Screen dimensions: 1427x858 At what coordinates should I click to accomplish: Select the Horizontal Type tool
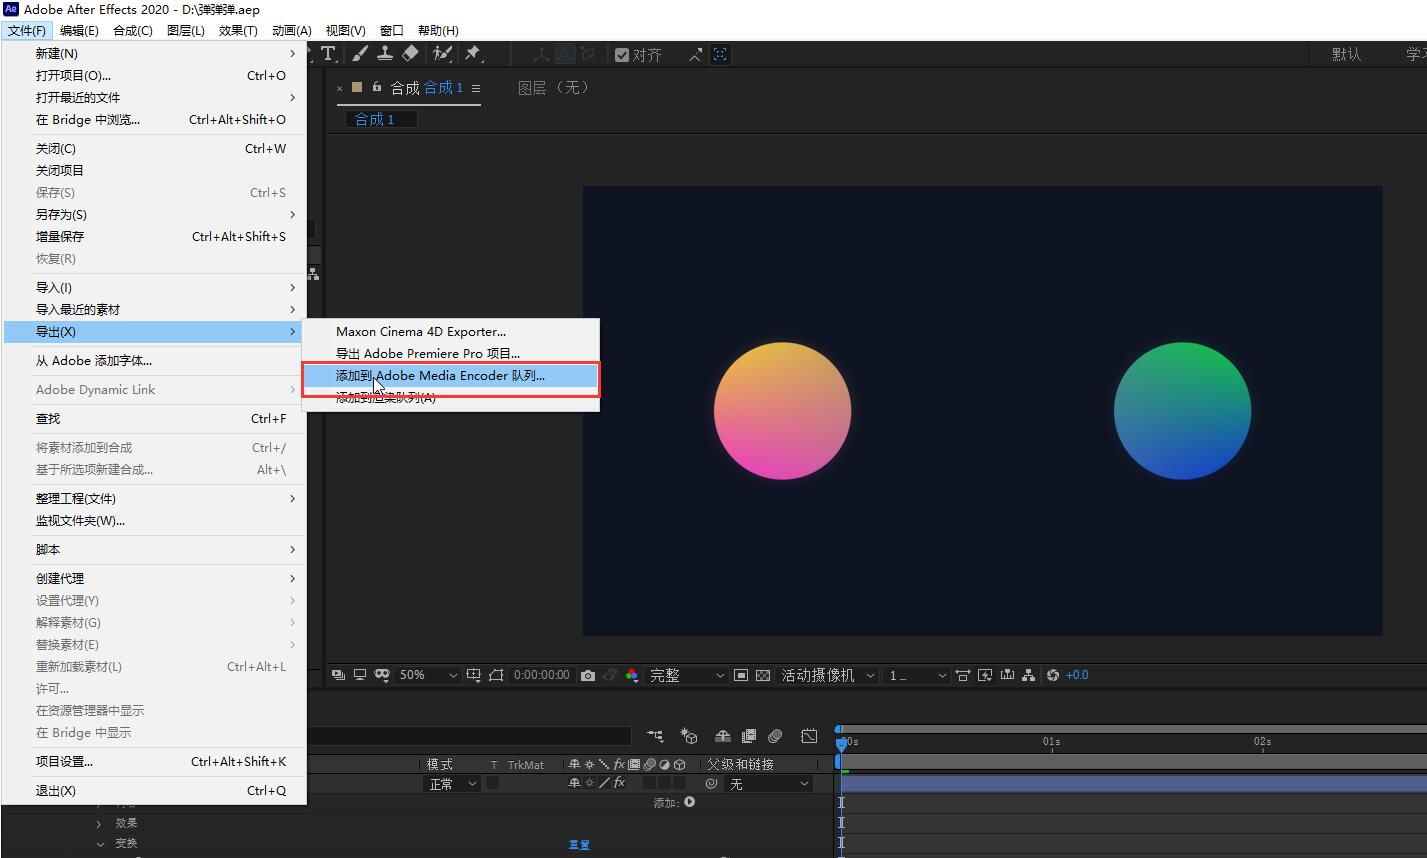[x=328, y=54]
